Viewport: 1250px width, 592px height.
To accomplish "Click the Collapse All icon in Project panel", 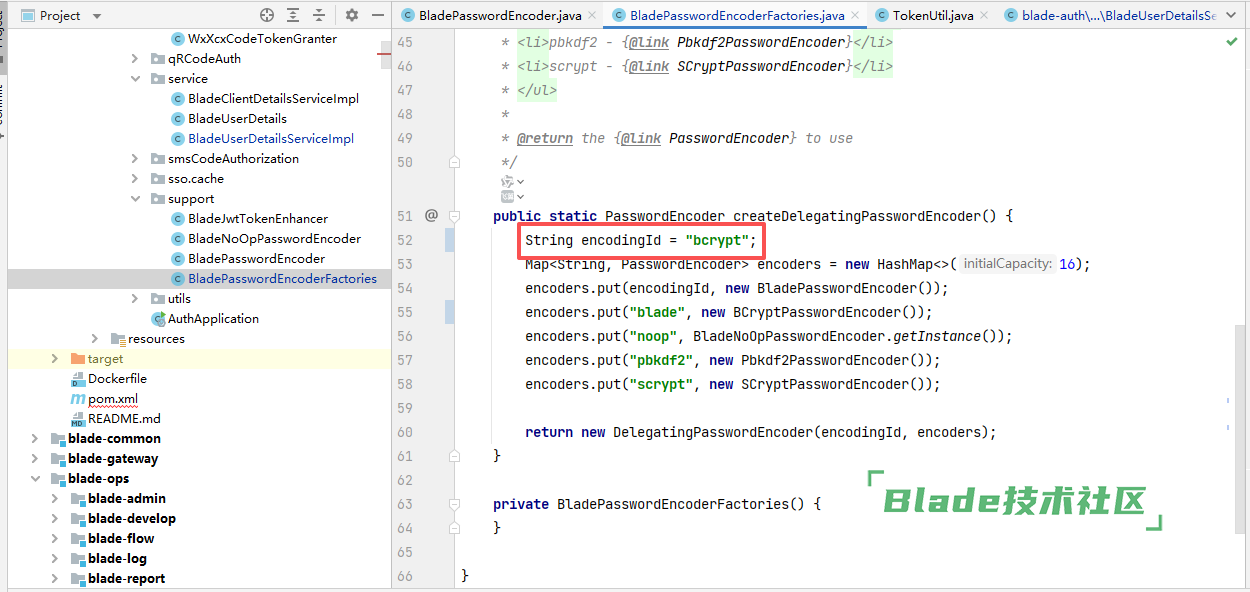I will 319,15.
